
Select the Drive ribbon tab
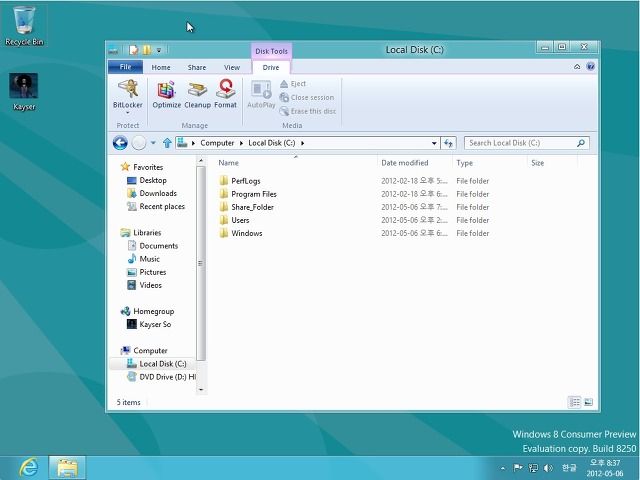[271, 67]
